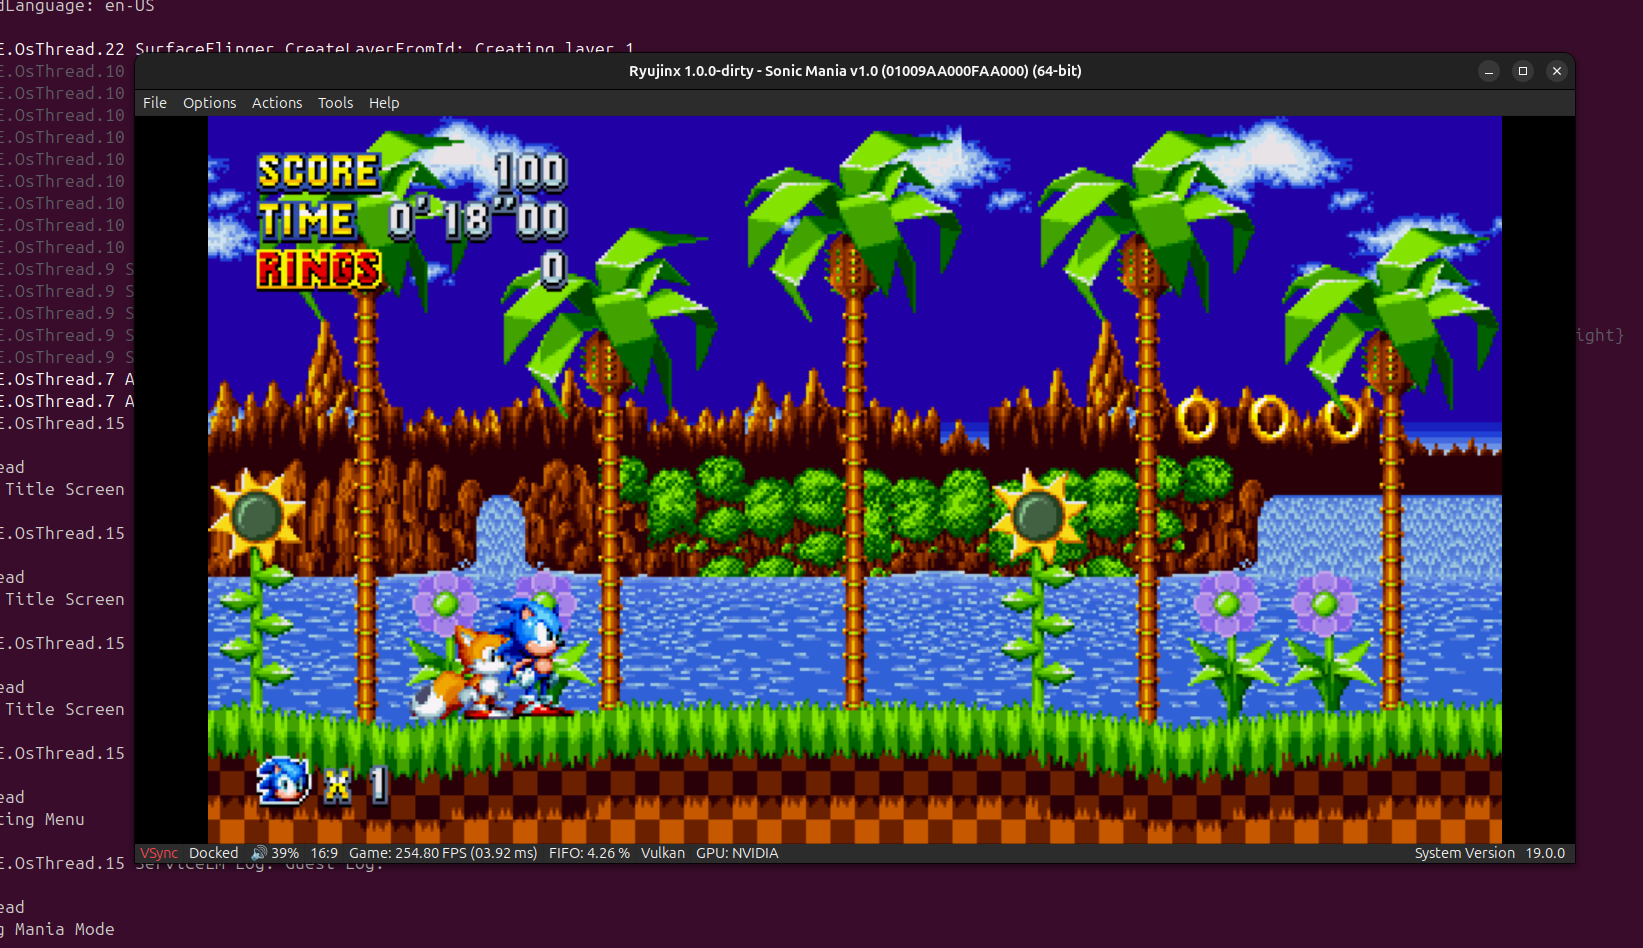Click the Game FPS counter

442,853
